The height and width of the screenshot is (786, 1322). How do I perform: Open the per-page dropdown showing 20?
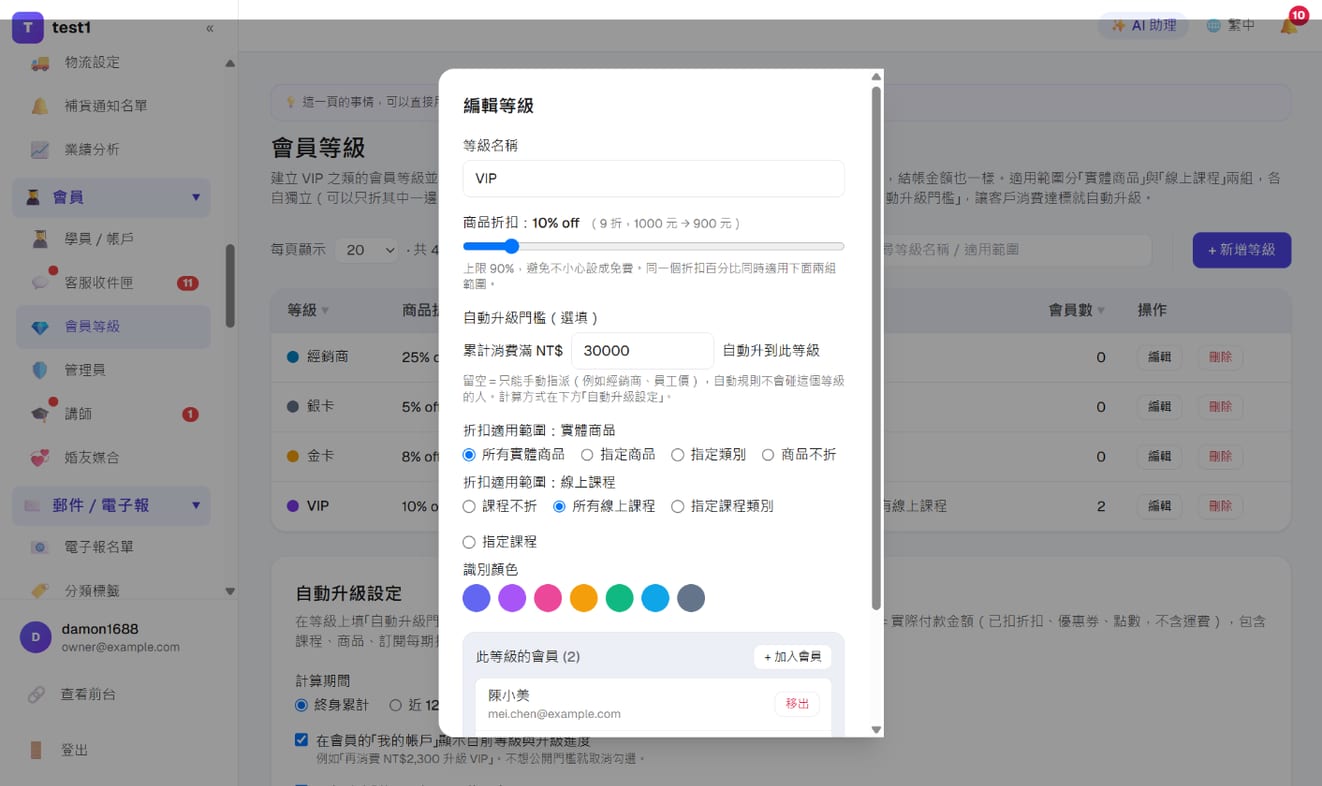tap(366, 250)
